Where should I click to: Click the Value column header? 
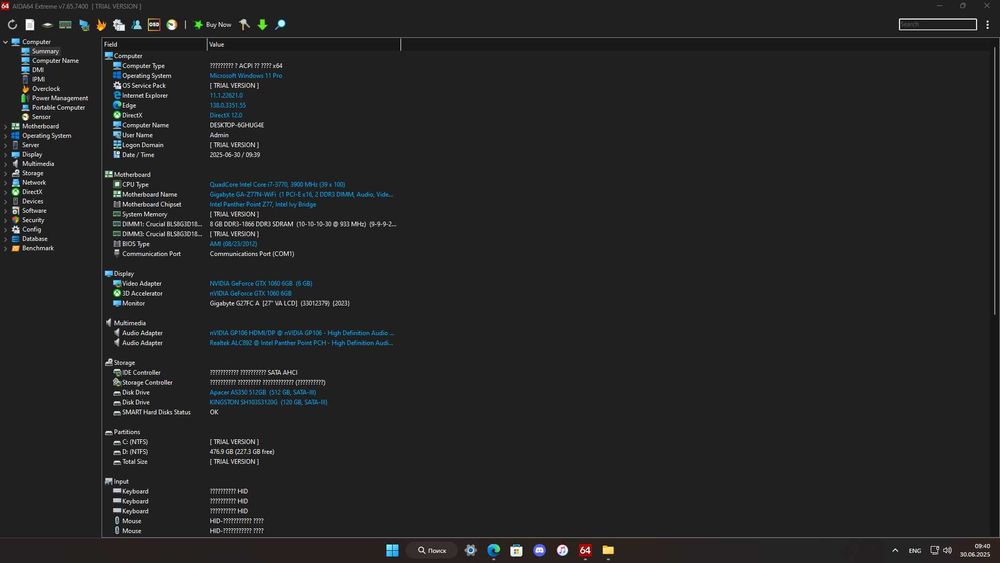[x=304, y=45]
